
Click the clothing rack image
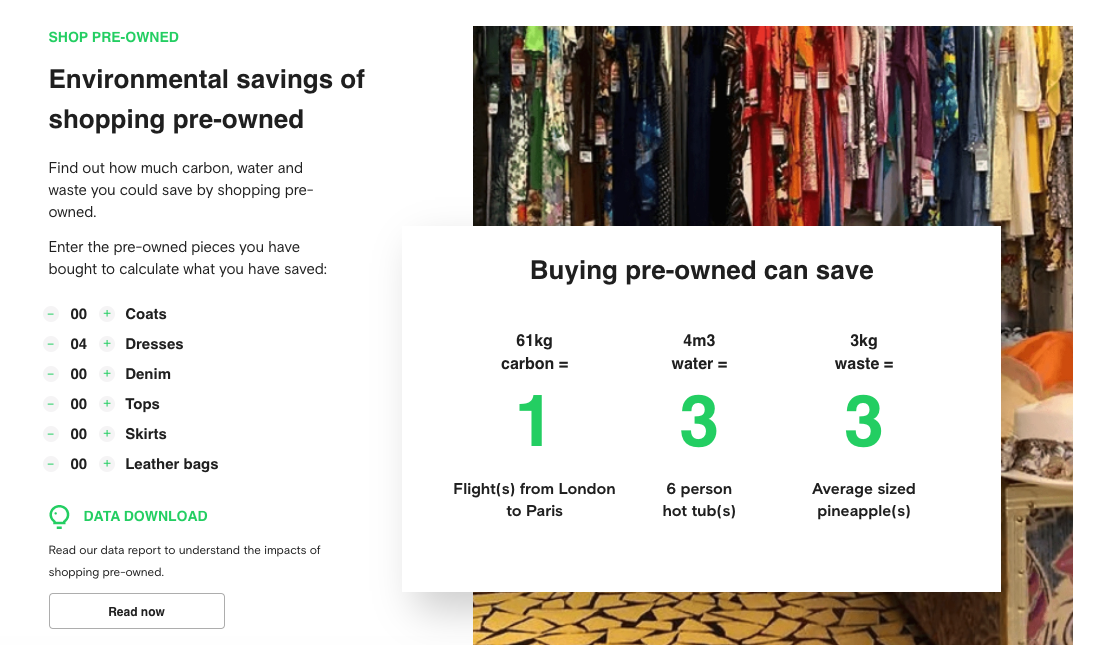770,120
